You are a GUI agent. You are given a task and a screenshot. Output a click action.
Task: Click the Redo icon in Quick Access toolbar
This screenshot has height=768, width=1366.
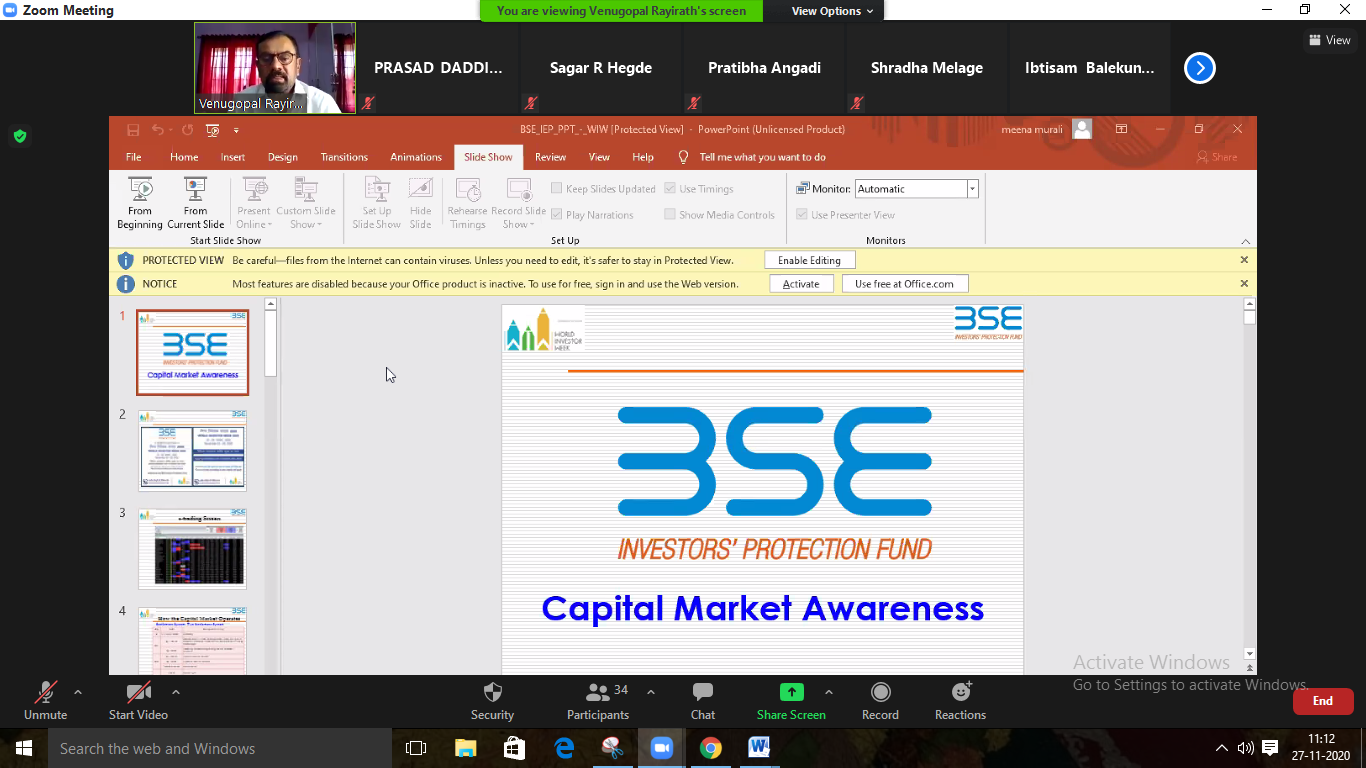tap(187, 130)
